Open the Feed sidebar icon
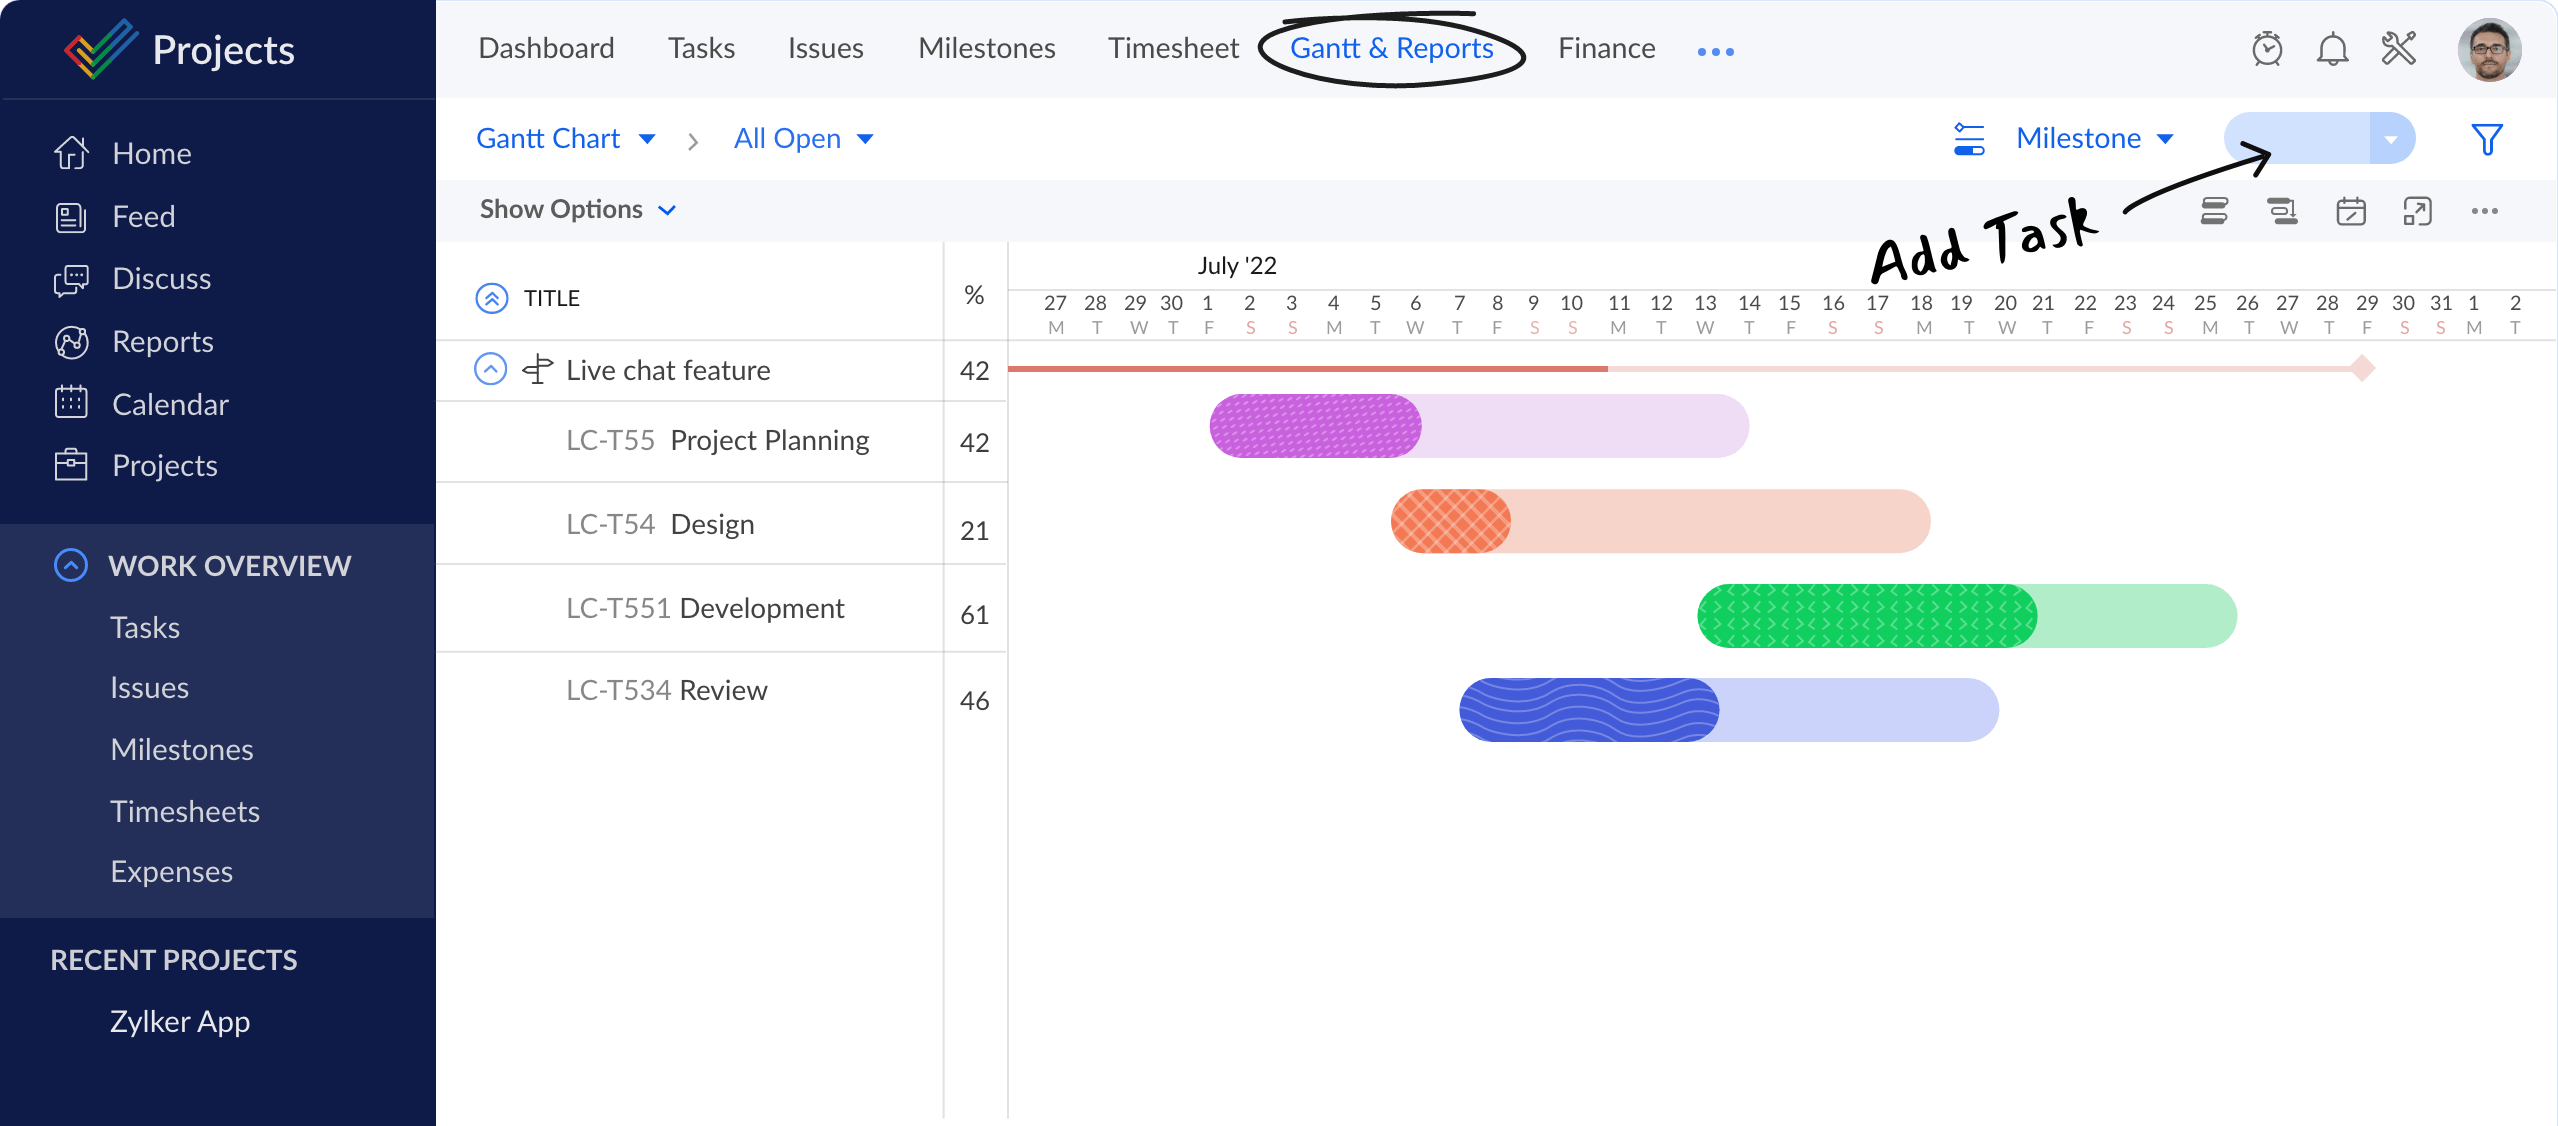This screenshot has height=1126, width=2558. 71,217
